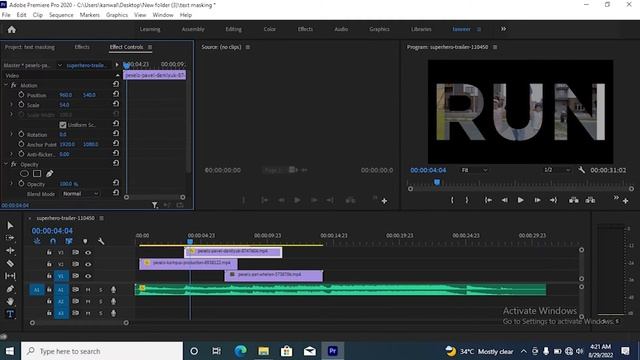Collapse the Motion effect group
640x360 pixels.
[6, 85]
